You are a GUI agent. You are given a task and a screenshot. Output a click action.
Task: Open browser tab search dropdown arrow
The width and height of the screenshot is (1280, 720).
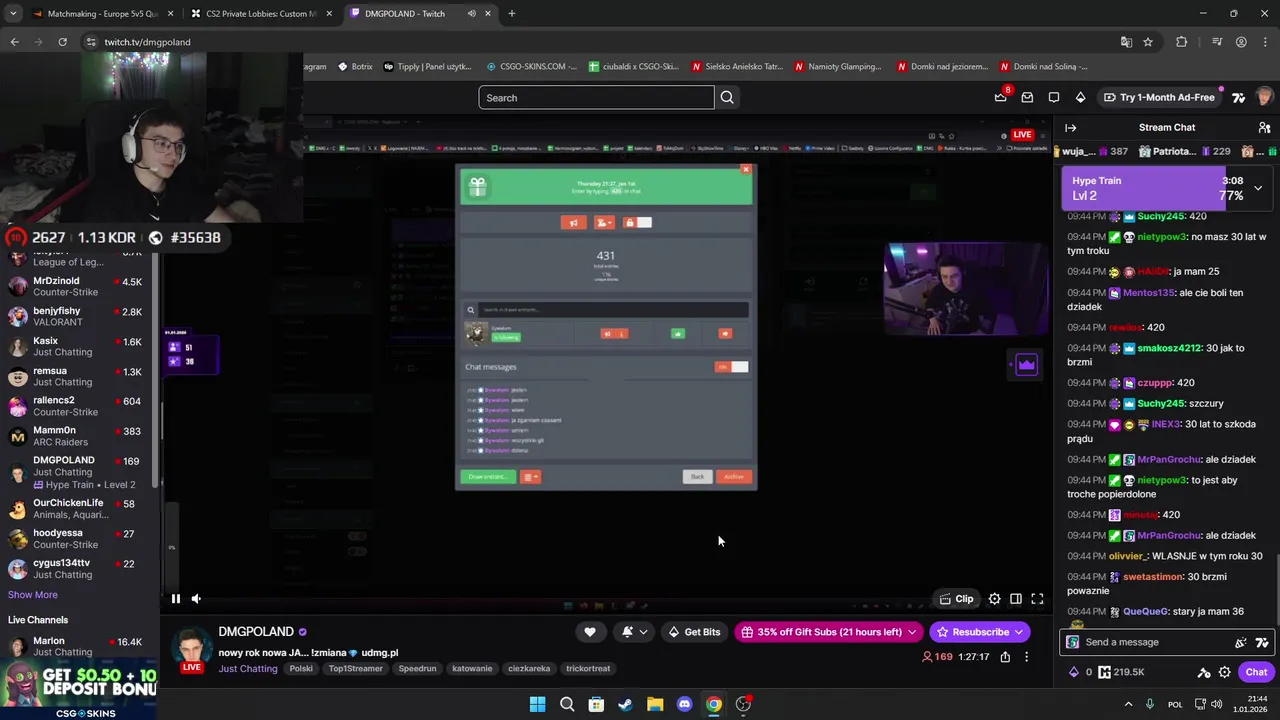pos(13,14)
